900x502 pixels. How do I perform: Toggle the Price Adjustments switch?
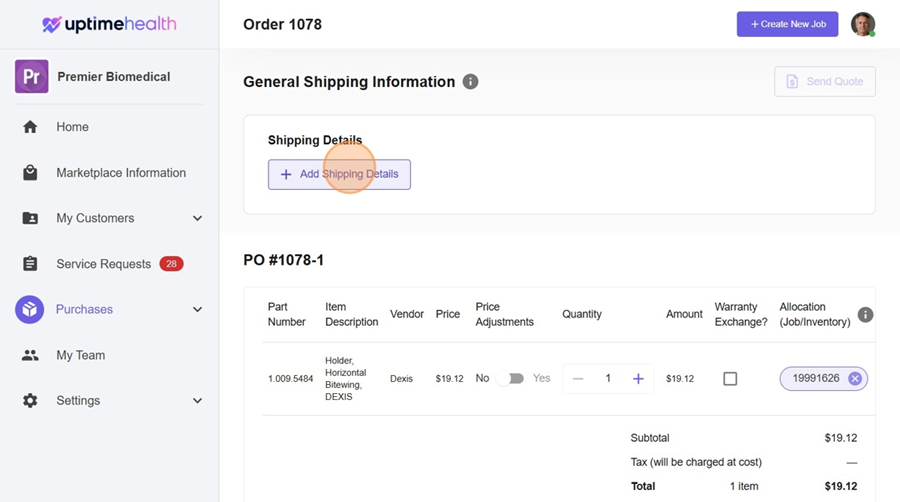coord(510,379)
